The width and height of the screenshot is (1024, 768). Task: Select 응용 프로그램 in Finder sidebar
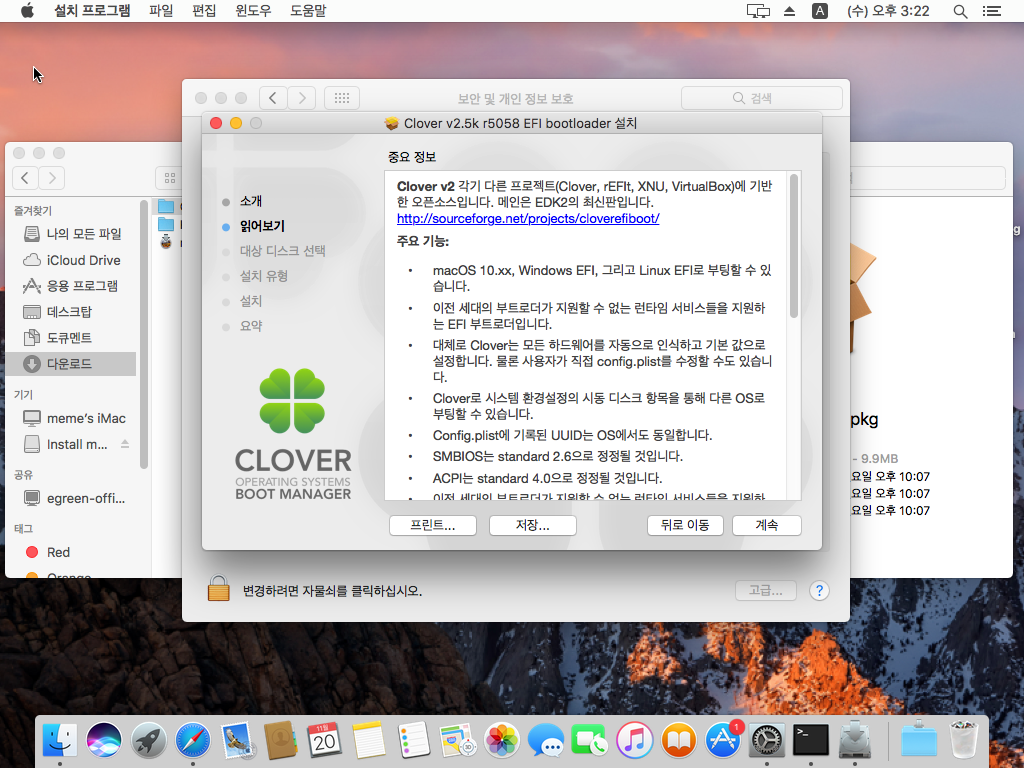(72, 286)
